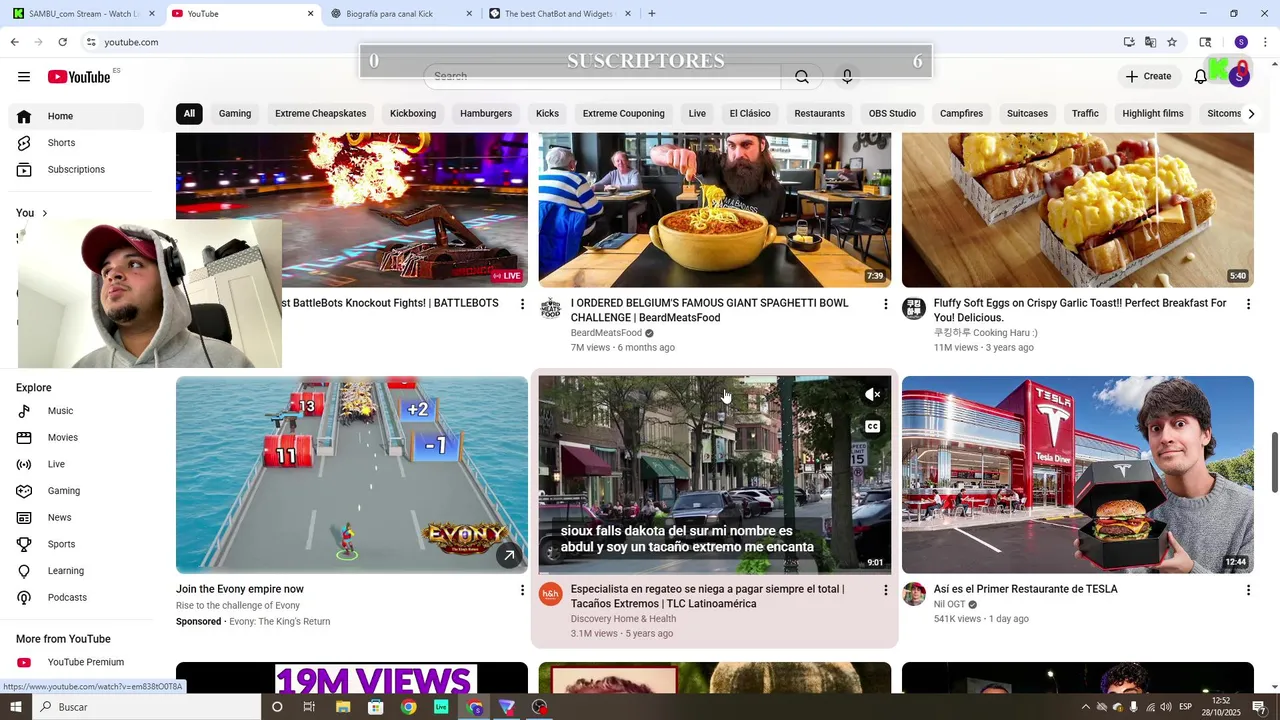The image size is (1280, 720).
Task: Open the Fluffy Soft Eggs video title
Action: pos(1080,310)
